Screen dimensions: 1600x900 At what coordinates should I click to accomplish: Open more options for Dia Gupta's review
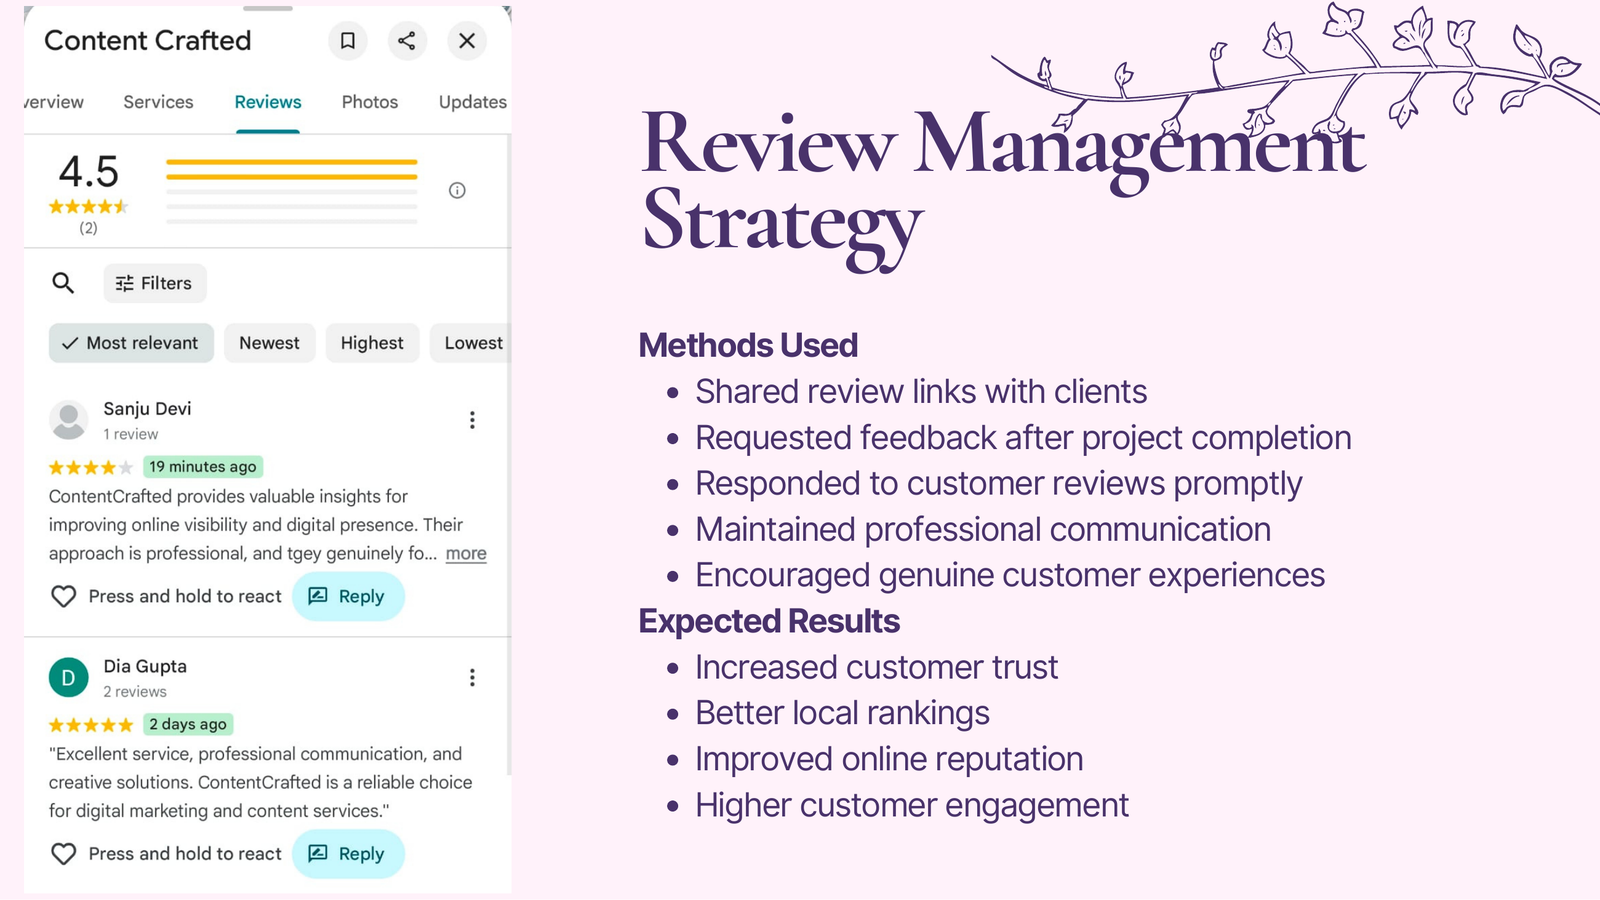pos(472,678)
